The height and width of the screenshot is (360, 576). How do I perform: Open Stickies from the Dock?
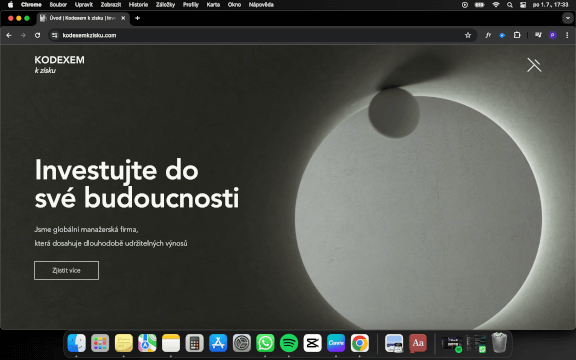click(x=124, y=343)
